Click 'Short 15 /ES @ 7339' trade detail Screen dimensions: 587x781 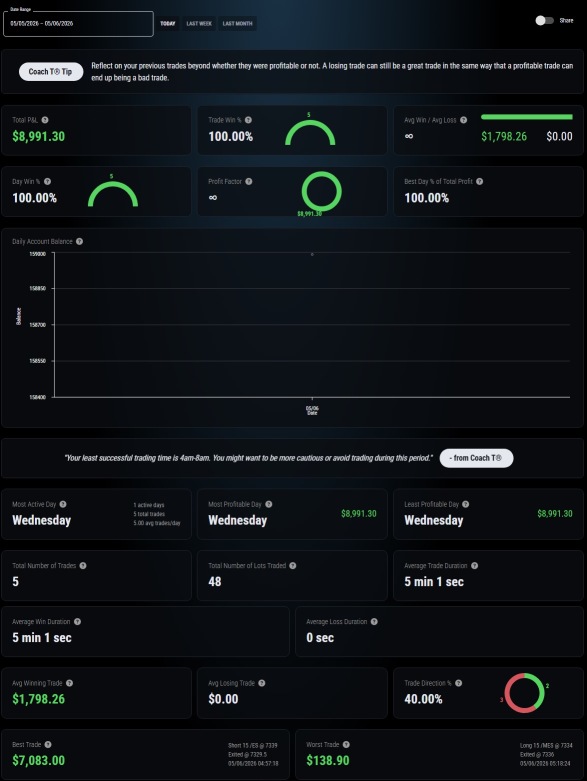coord(252,746)
